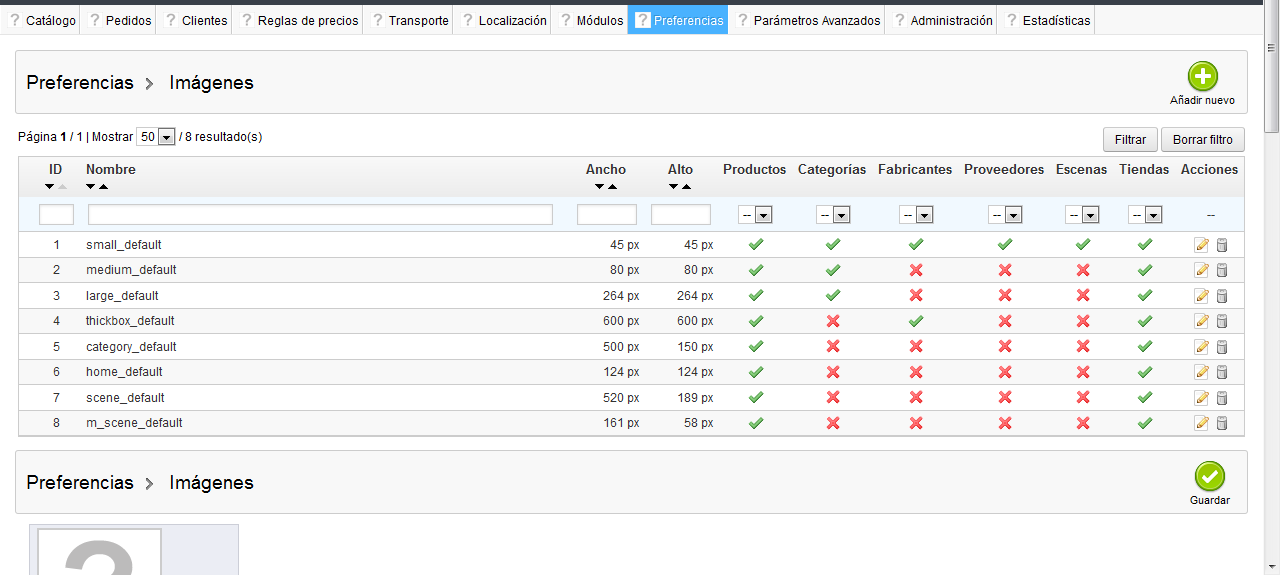Open the Pedidos tab

(118, 20)
